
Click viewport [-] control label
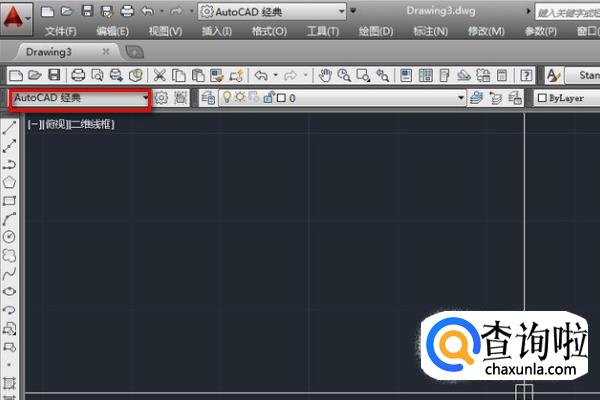(34, 124)
